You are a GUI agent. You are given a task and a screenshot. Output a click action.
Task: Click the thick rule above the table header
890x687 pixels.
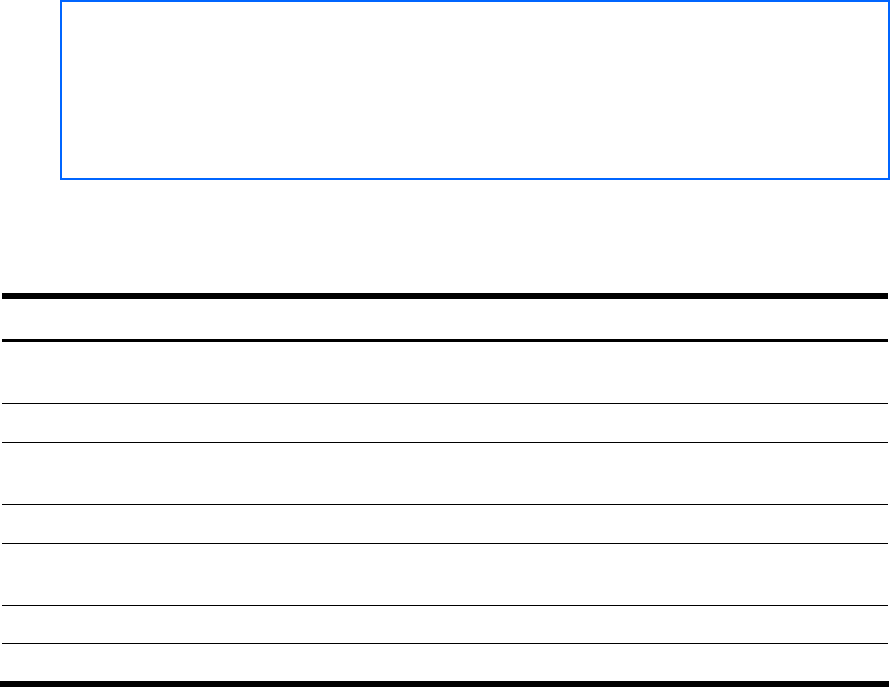(445, 296)
